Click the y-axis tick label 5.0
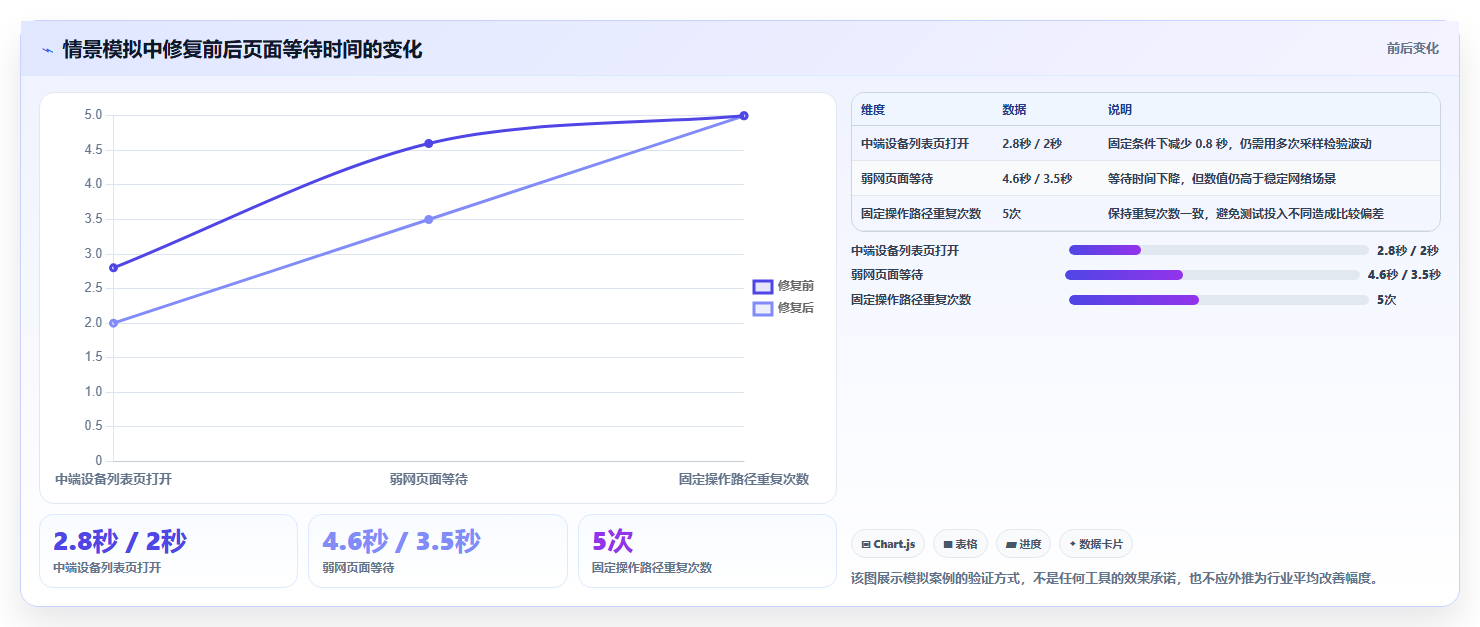Image resolution: width=1480 pixels, height=627 pixels. click(93, 115)
